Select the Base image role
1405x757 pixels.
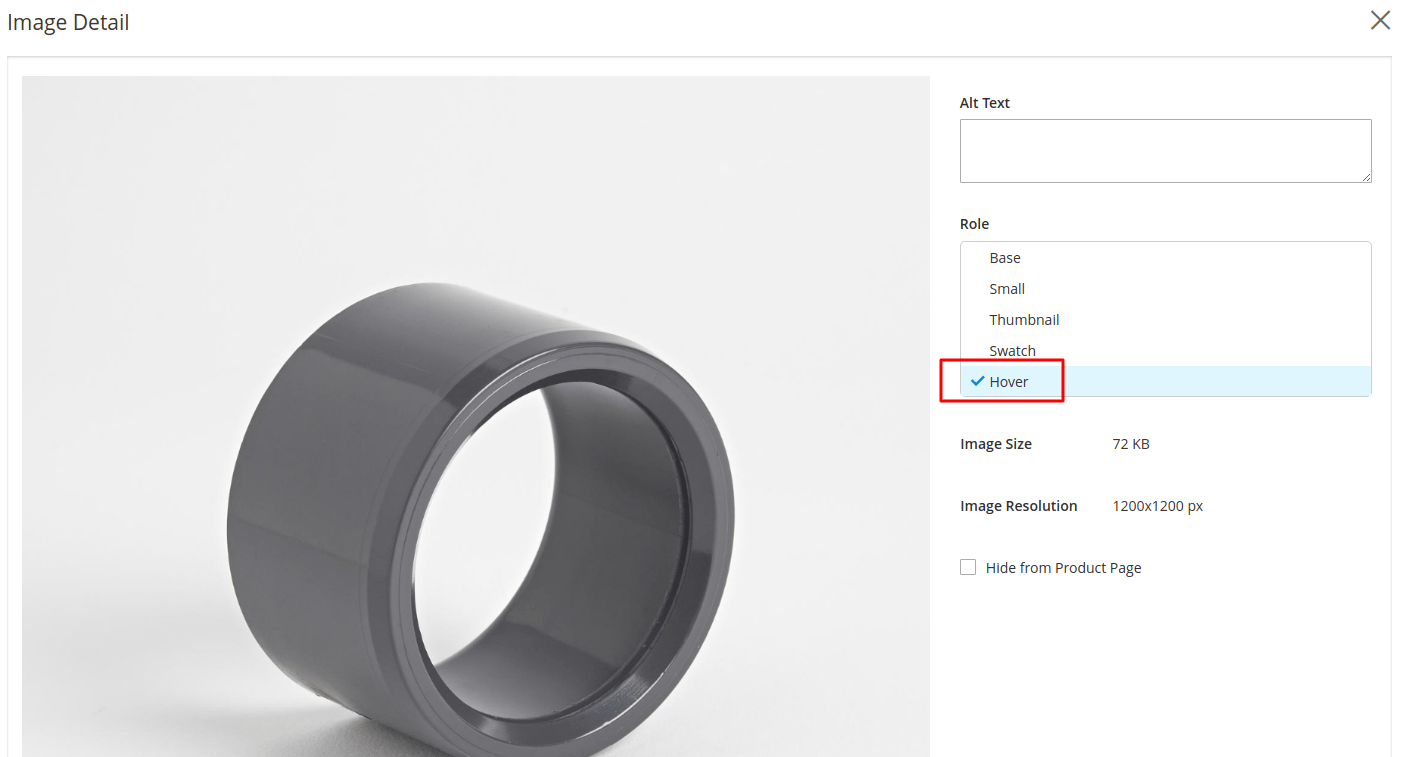tap(1005, 258)
